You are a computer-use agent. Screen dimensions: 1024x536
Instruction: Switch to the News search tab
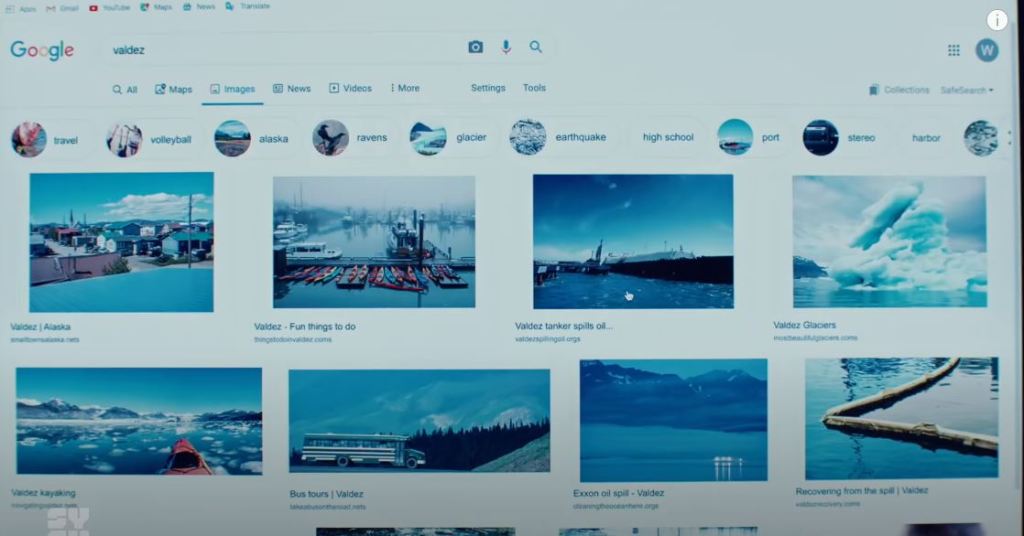coord(292,88)
